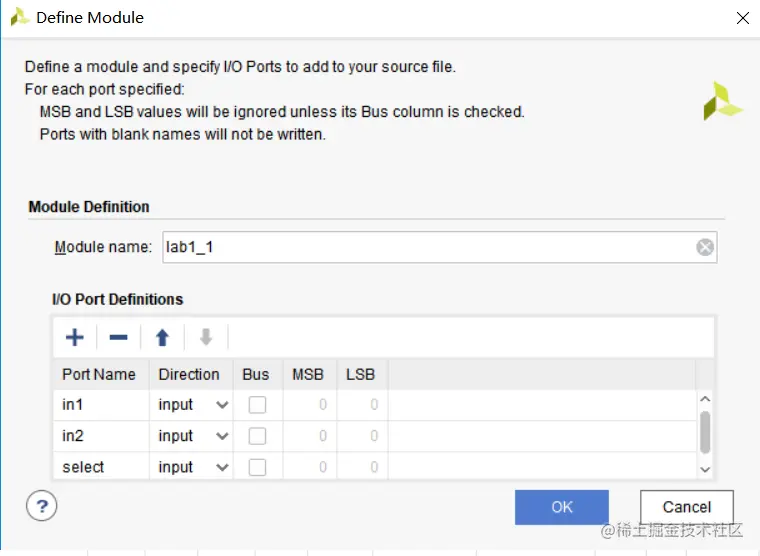Click the Vivado logo in title bar
This screenshot has width=760, height=556.
[20, 17]
